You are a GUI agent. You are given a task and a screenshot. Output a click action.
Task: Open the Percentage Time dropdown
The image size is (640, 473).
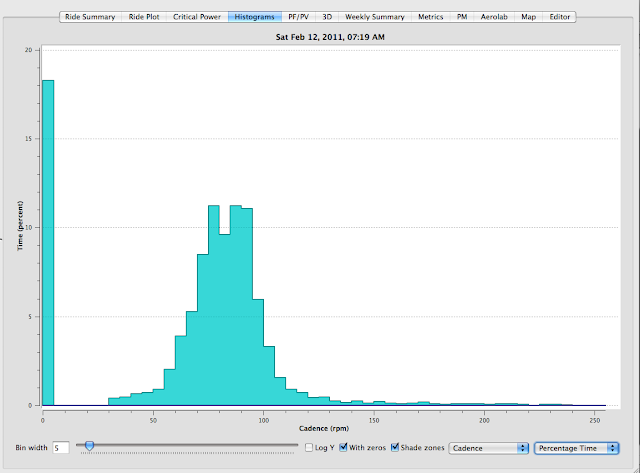pyautogui.click(x=577, y=448)
